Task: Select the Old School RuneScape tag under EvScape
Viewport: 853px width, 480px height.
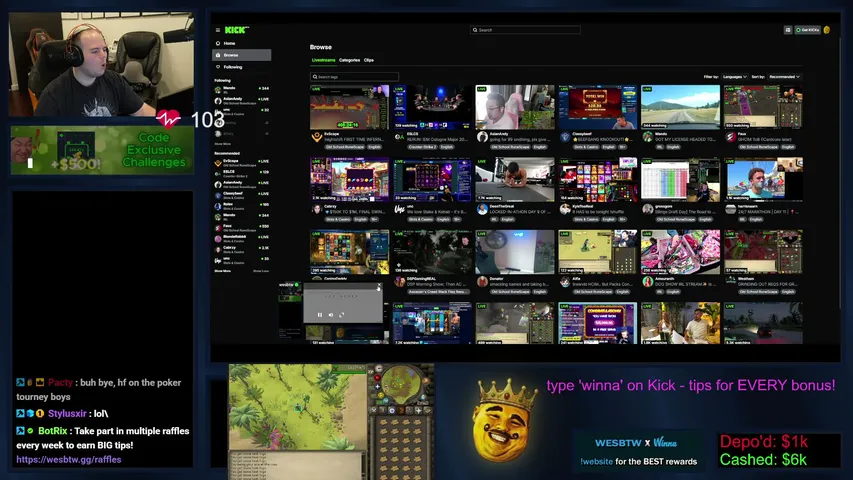Action: point(345,147)
